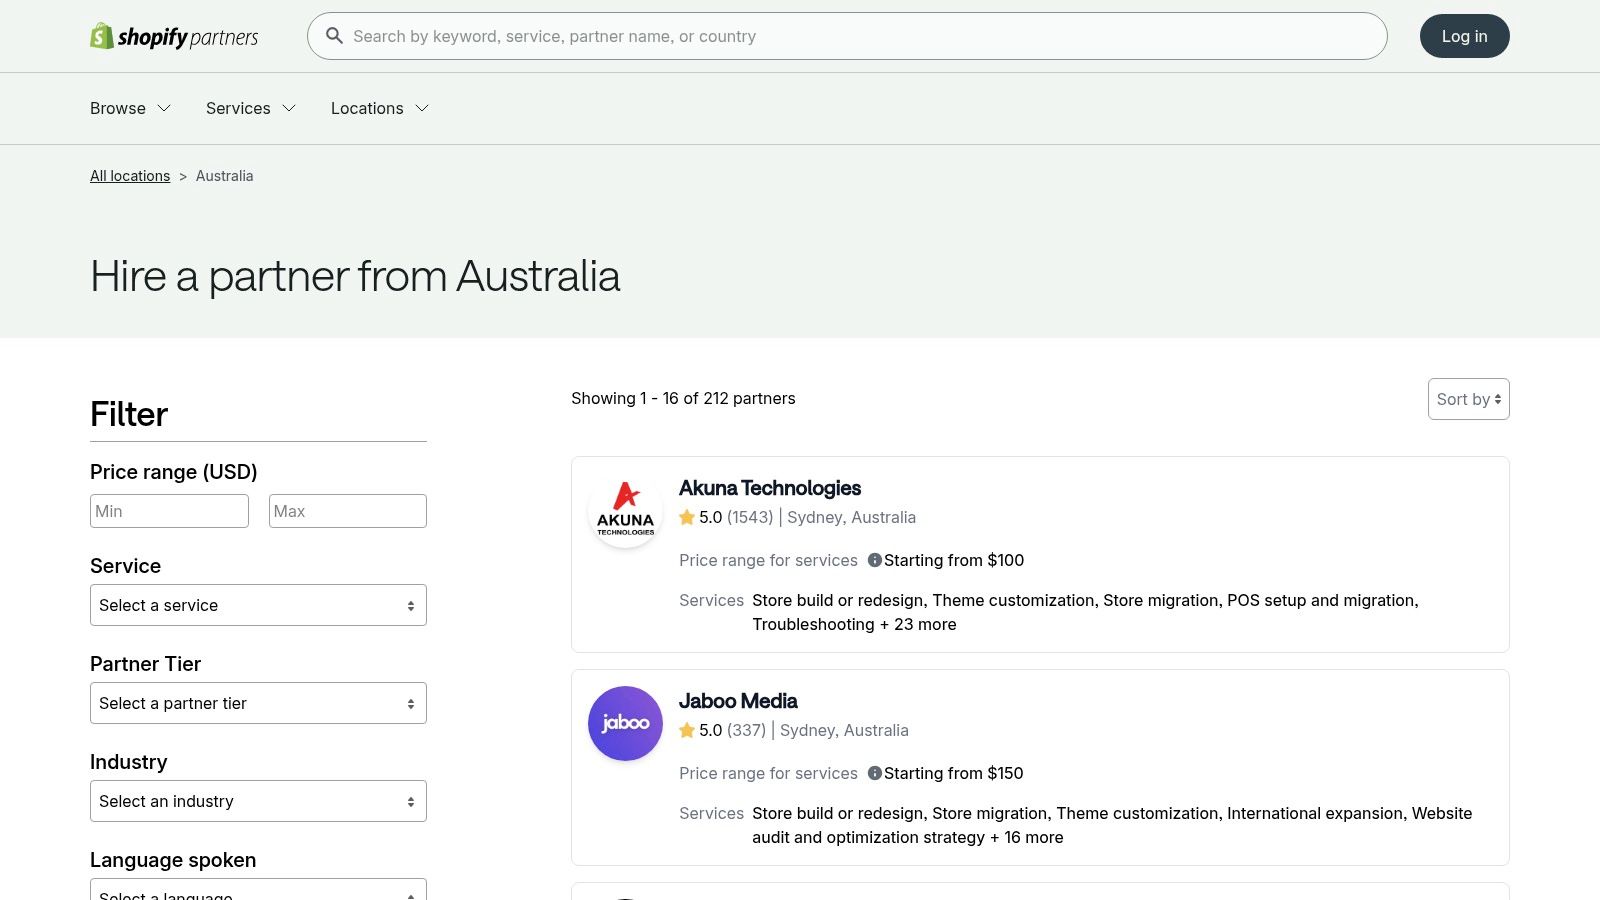This screenshot has width=1600, height=900.
Task: Click the '5.0 (1543)' rating text
Action: tap(736, 517)
